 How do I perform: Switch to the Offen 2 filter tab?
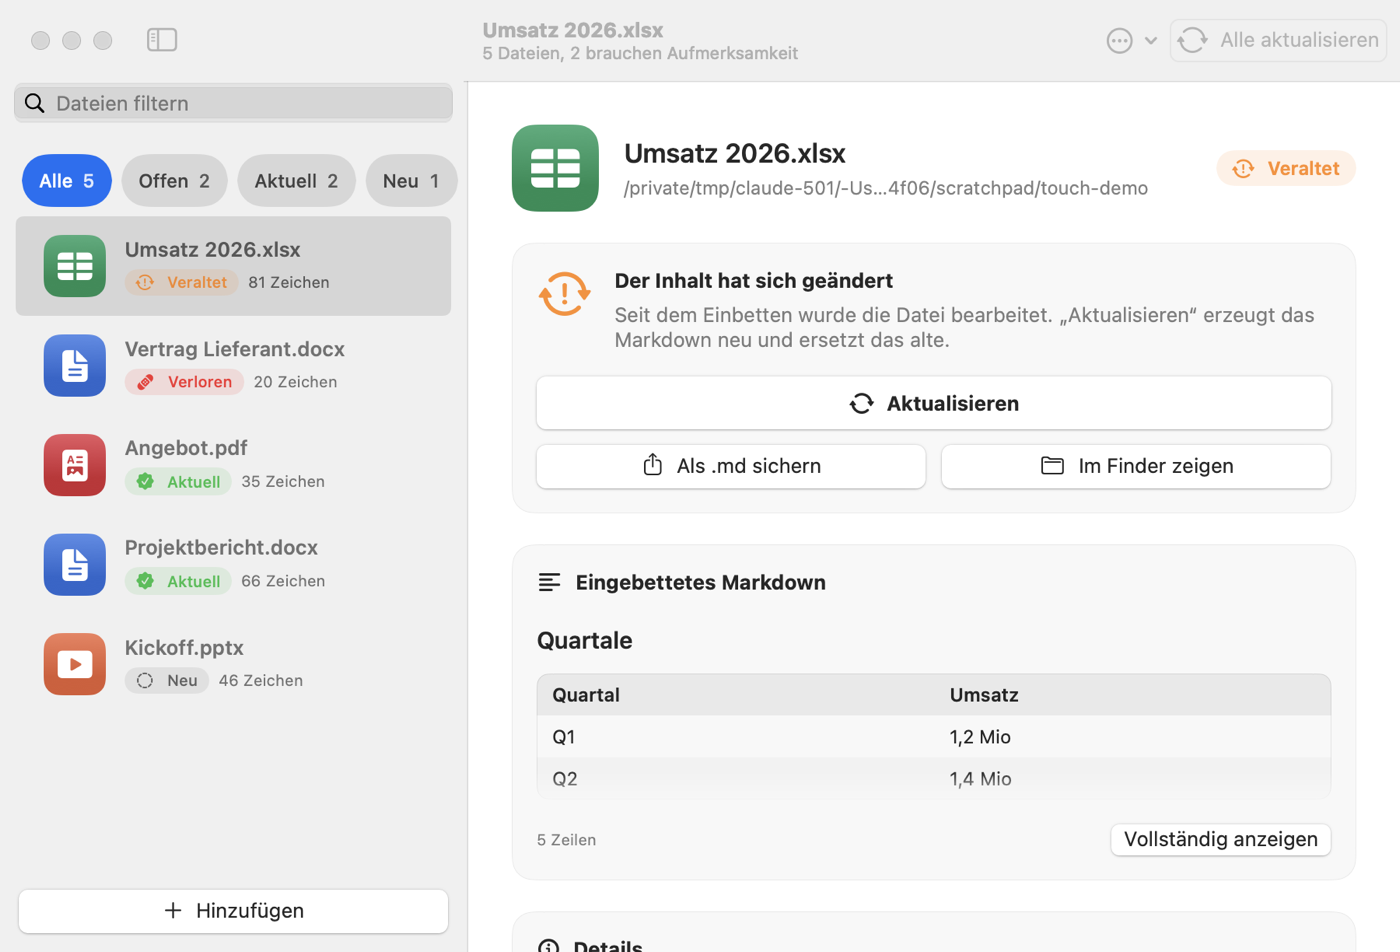click(x=174, y=181)
